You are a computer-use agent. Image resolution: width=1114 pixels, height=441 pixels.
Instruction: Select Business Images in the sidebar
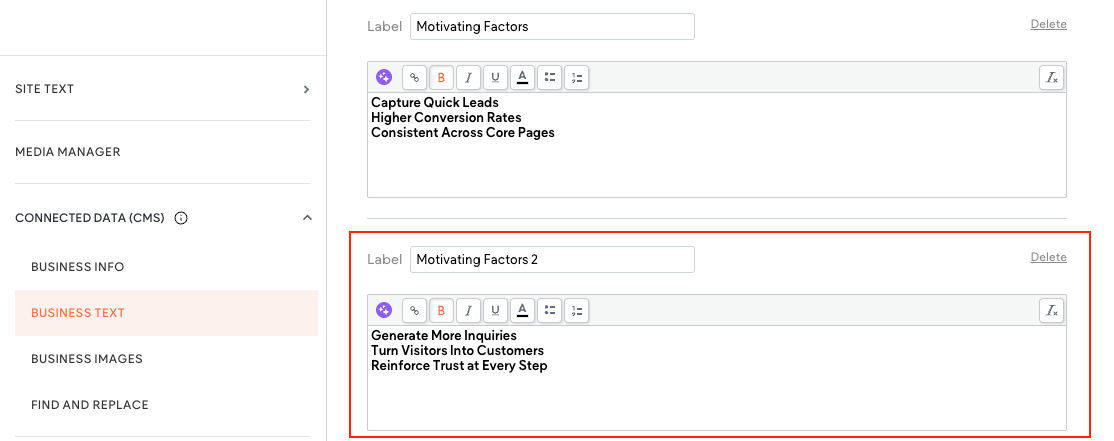click(87, 359)
